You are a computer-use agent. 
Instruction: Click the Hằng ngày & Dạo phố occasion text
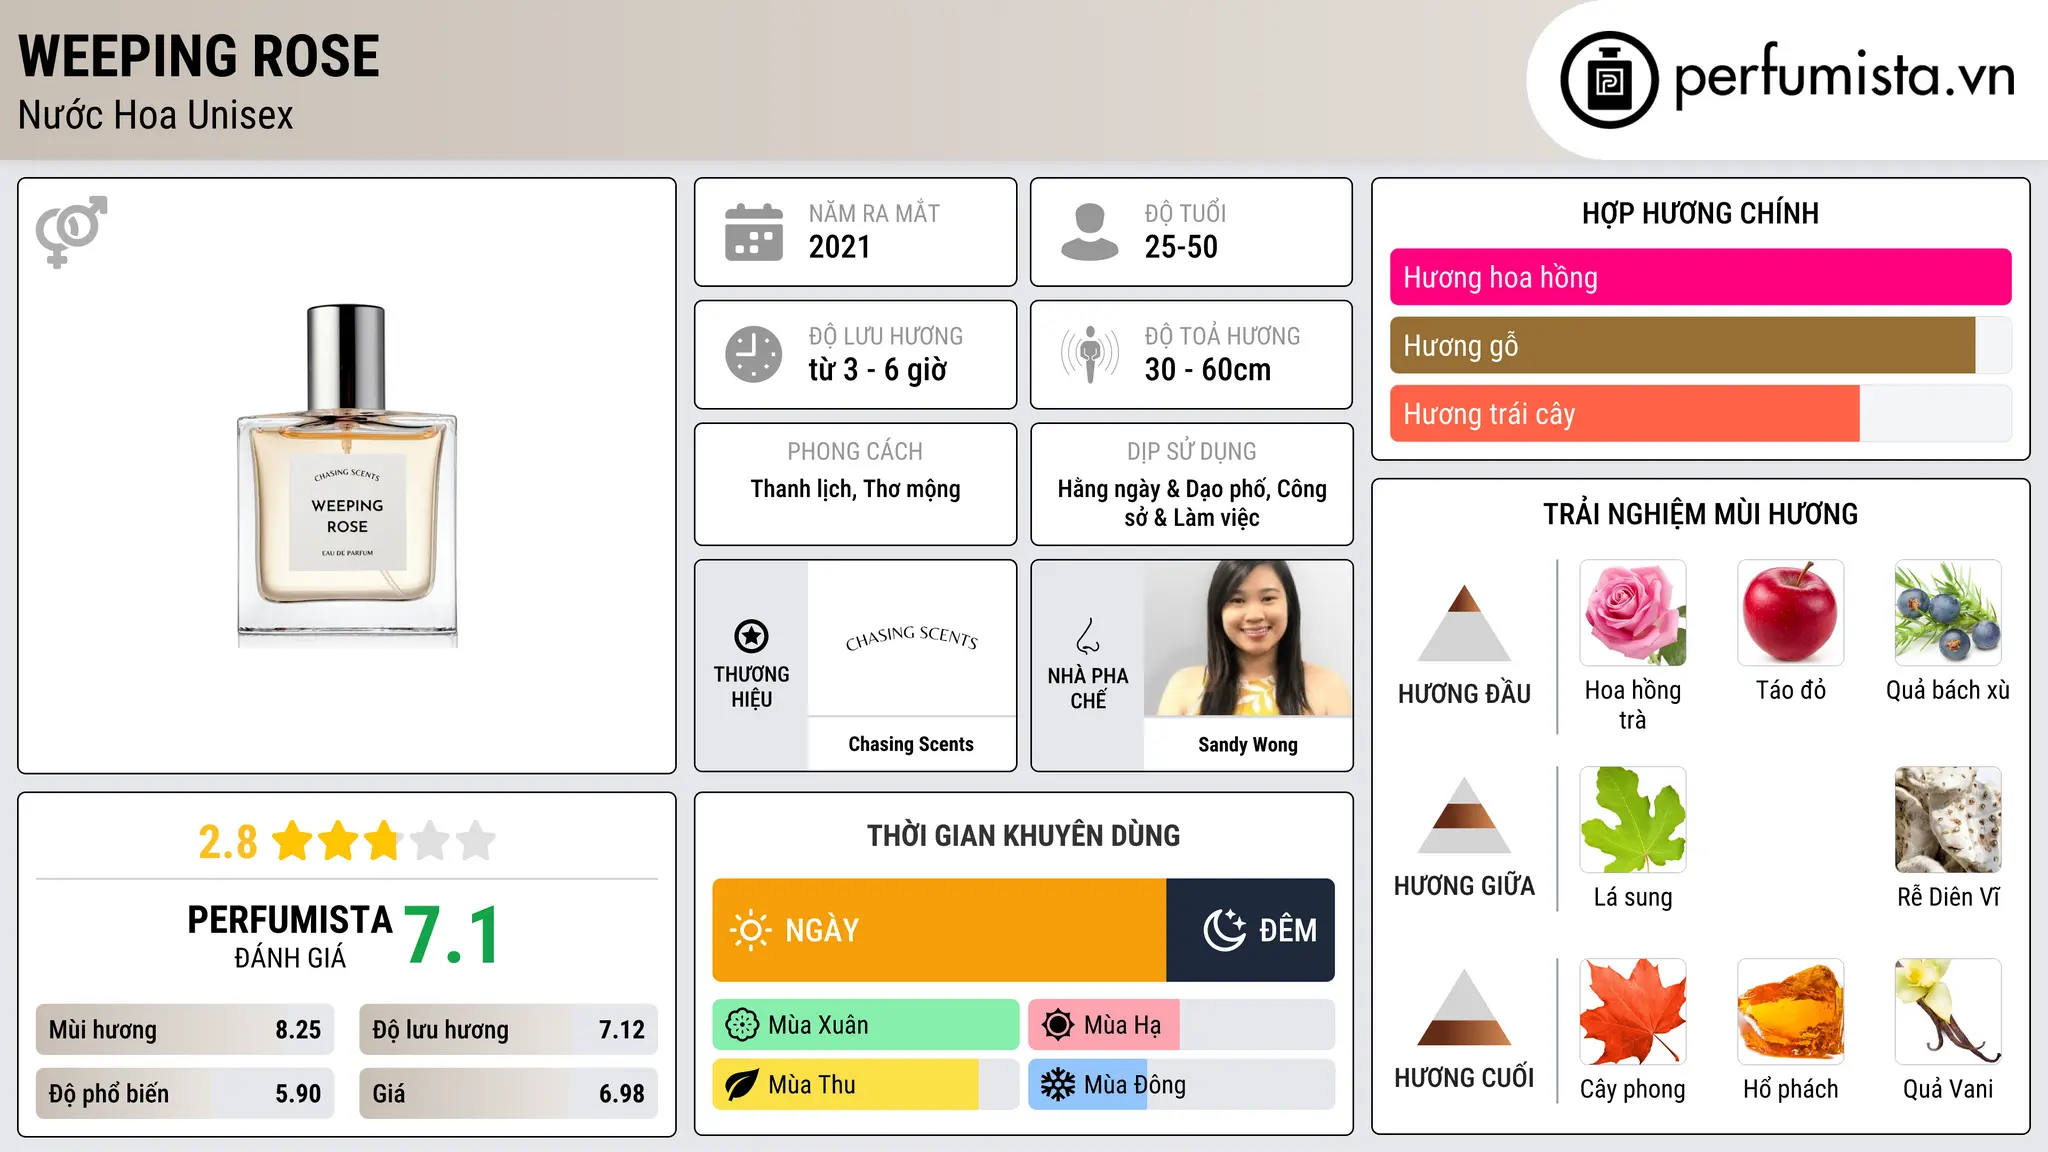pyautogui.click(x=1192, y=503)
